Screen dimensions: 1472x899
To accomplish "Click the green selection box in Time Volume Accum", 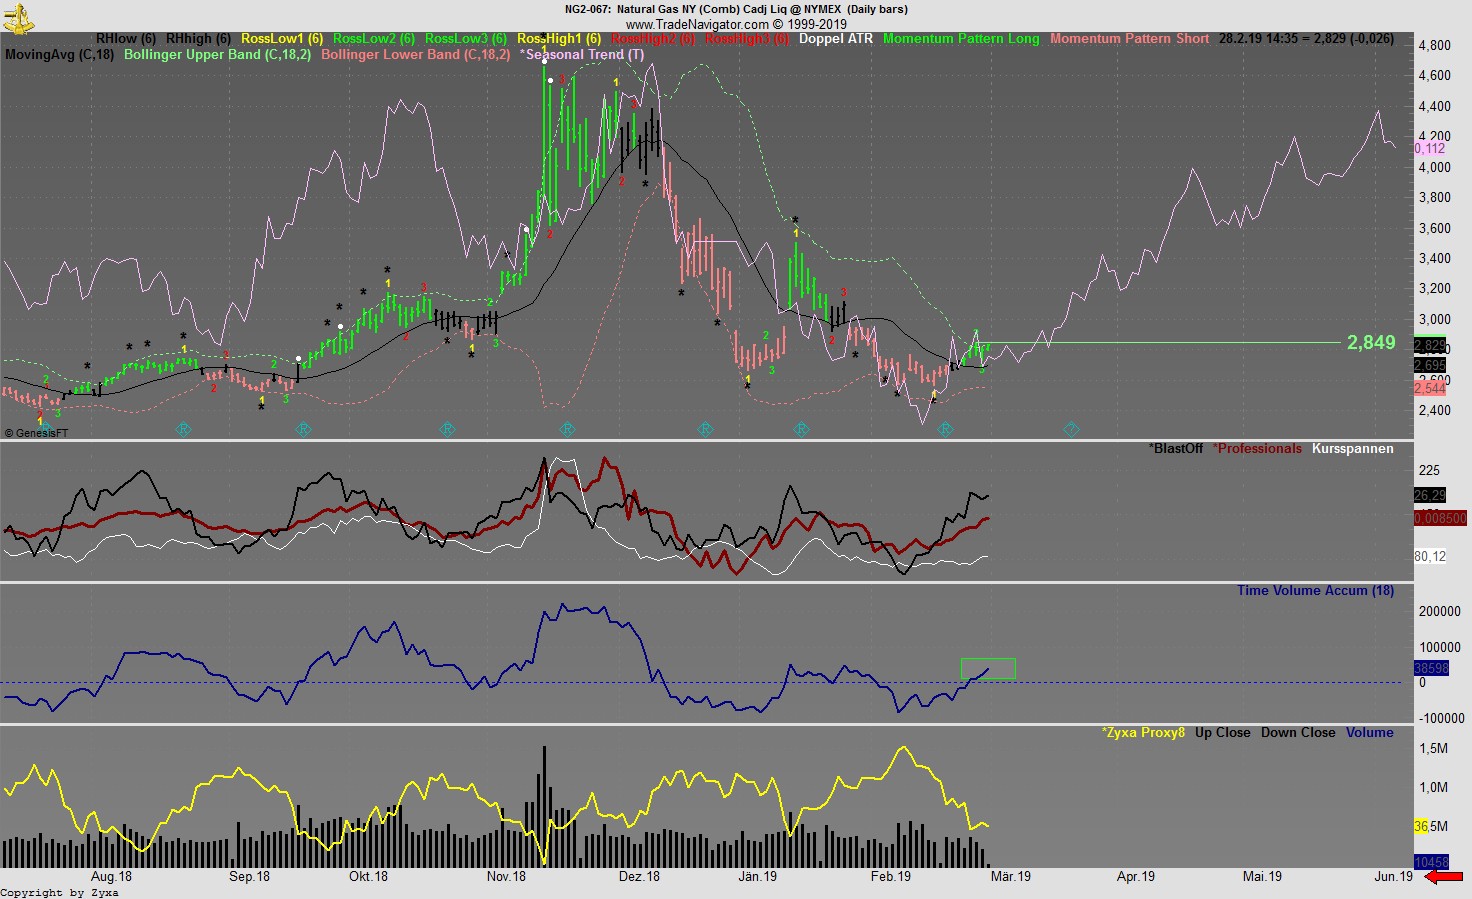I will (x=989, y=667).
